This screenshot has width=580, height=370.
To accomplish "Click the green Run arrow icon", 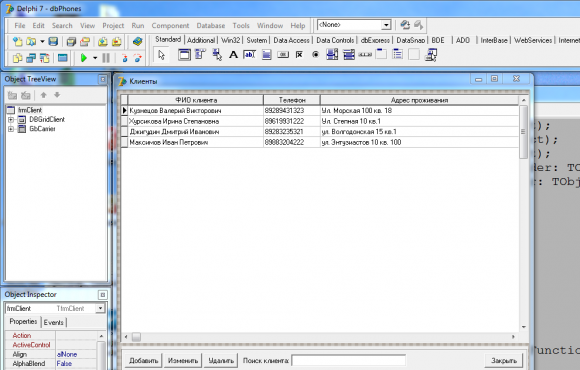I will tap(84, 58).
